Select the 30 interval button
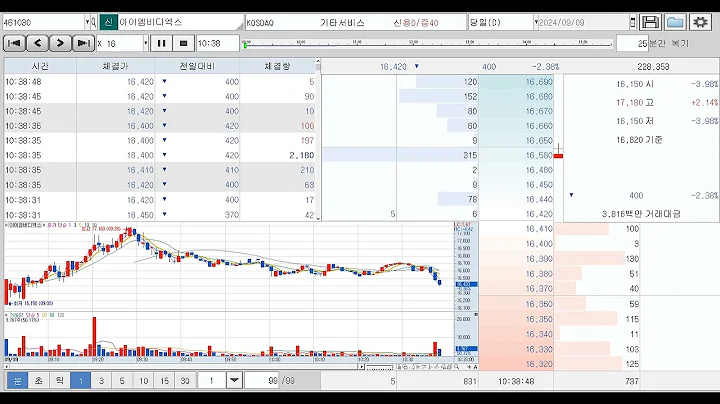This screenshot has height=404, width=720. (185, 381)
